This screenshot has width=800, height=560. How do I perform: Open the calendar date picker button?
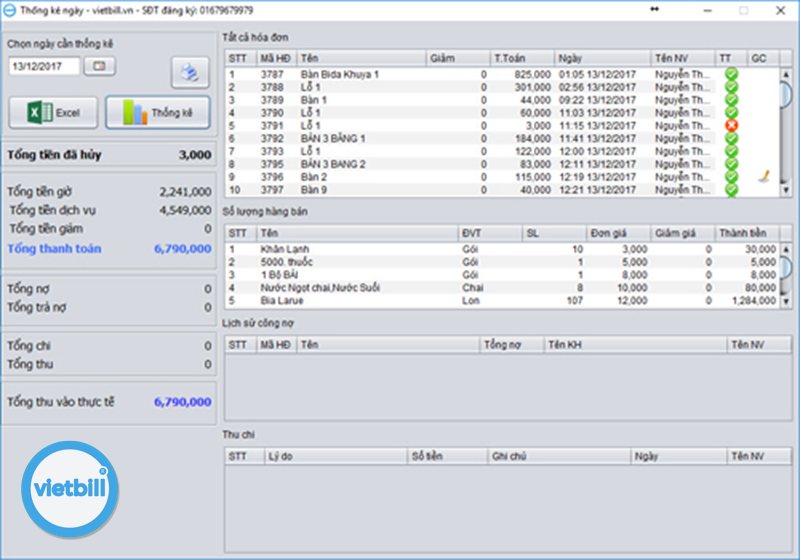point(99,66)
